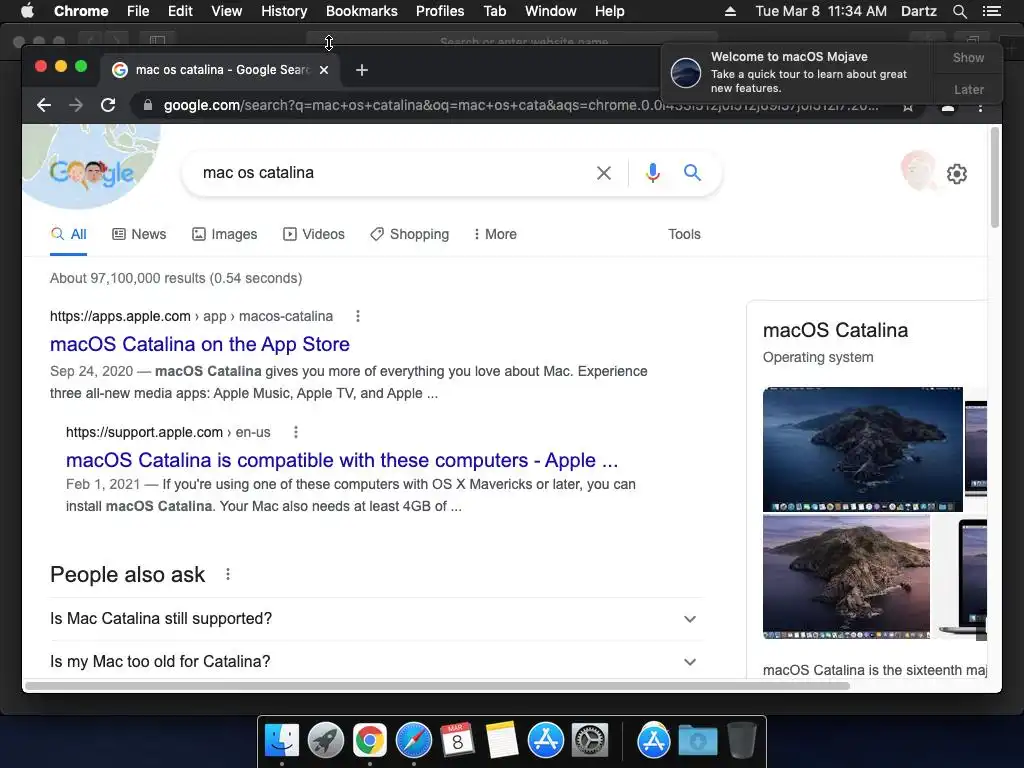Screen dimensions: 1024x768
Task: Open the Downloads folder in Dock
Action: [697, 741]
